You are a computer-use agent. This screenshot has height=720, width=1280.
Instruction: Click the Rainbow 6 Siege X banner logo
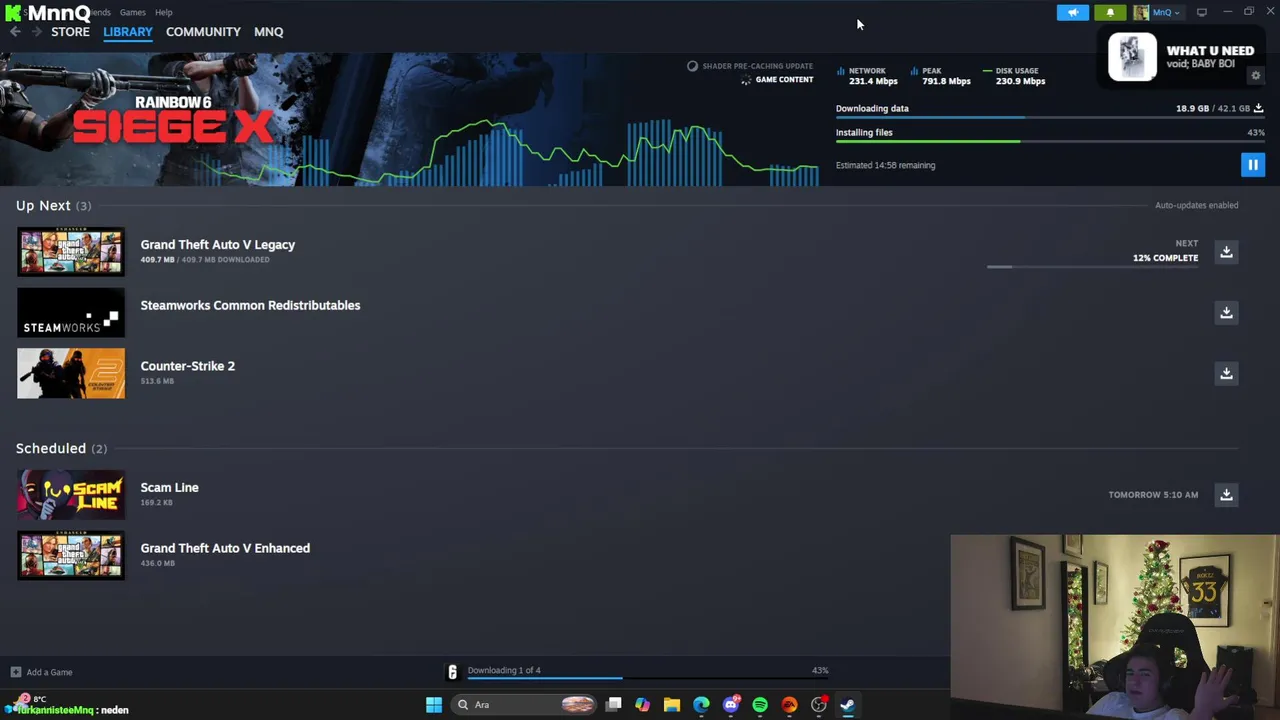[x=172, y=120]
